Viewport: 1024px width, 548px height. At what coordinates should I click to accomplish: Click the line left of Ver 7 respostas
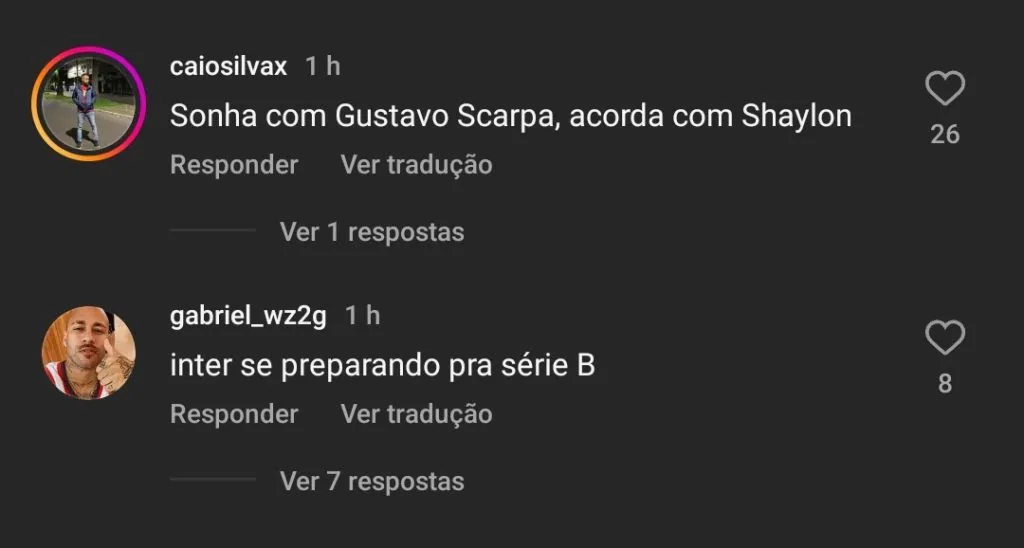tap(213, 479)
